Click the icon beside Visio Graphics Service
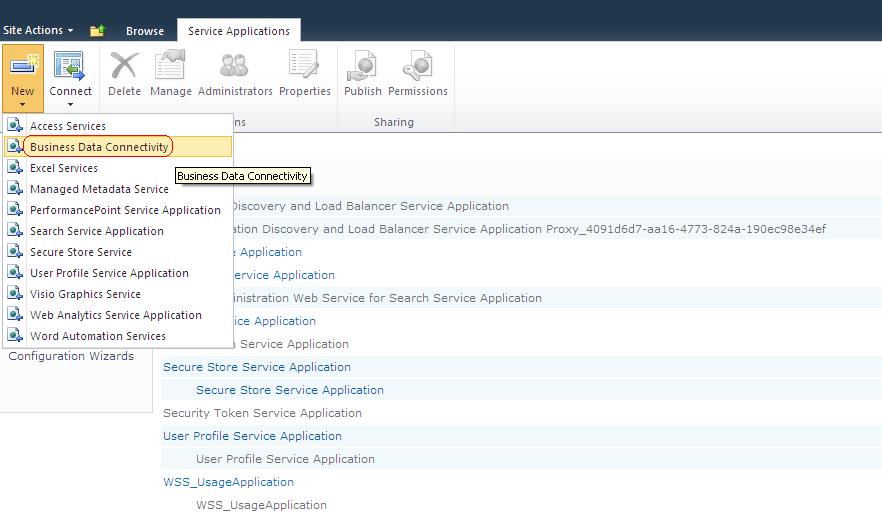The height and width of the screenshot is (528, 882). (15, 293)
